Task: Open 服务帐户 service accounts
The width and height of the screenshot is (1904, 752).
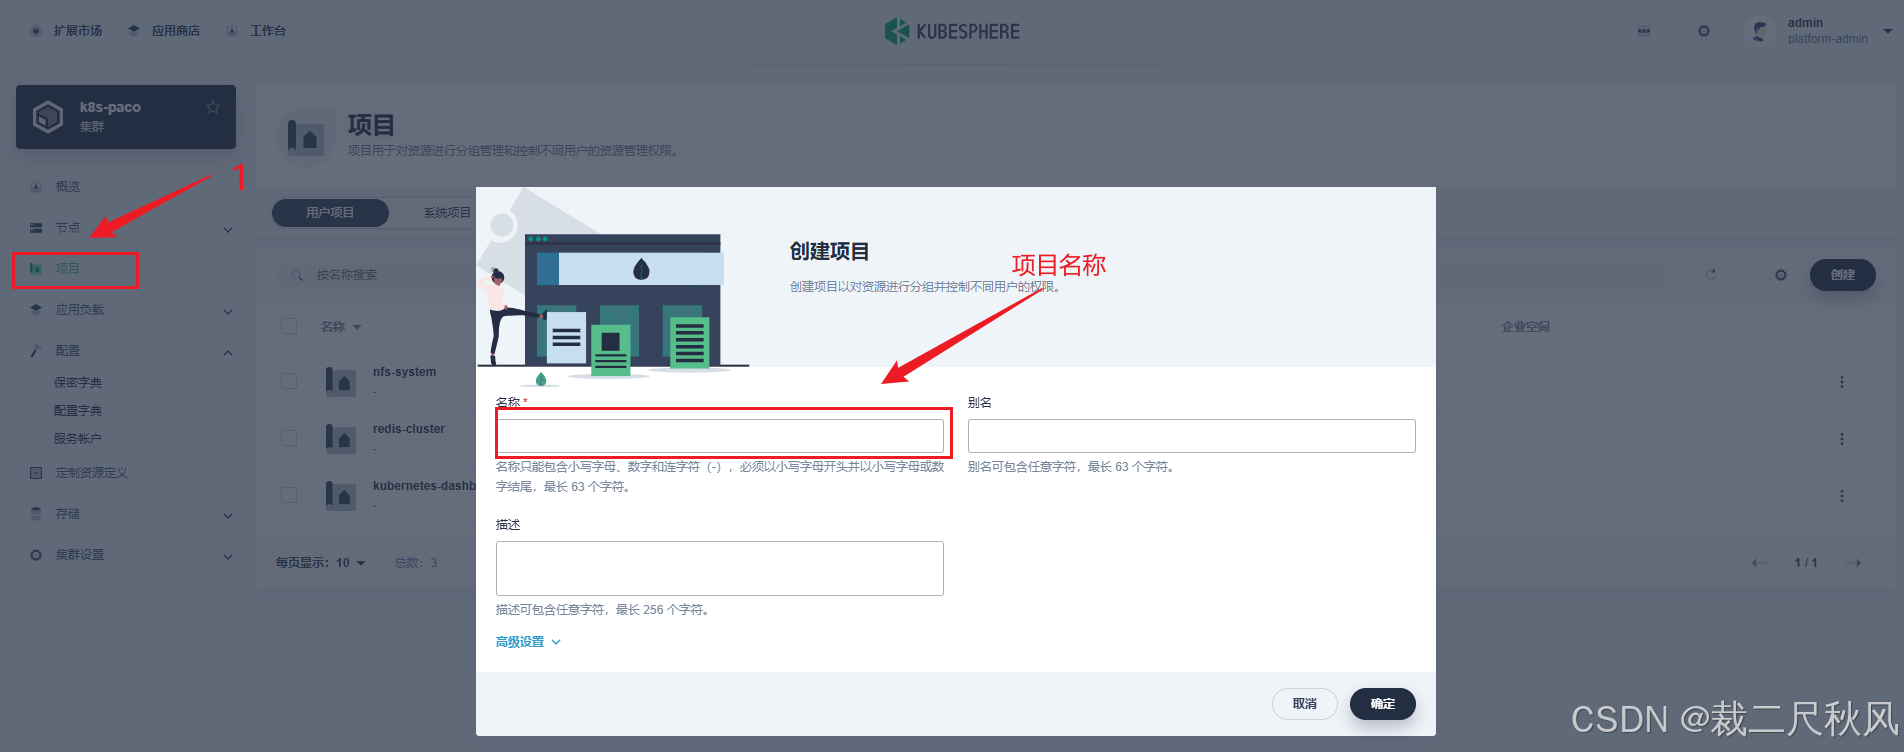Action: coord(78,439)
